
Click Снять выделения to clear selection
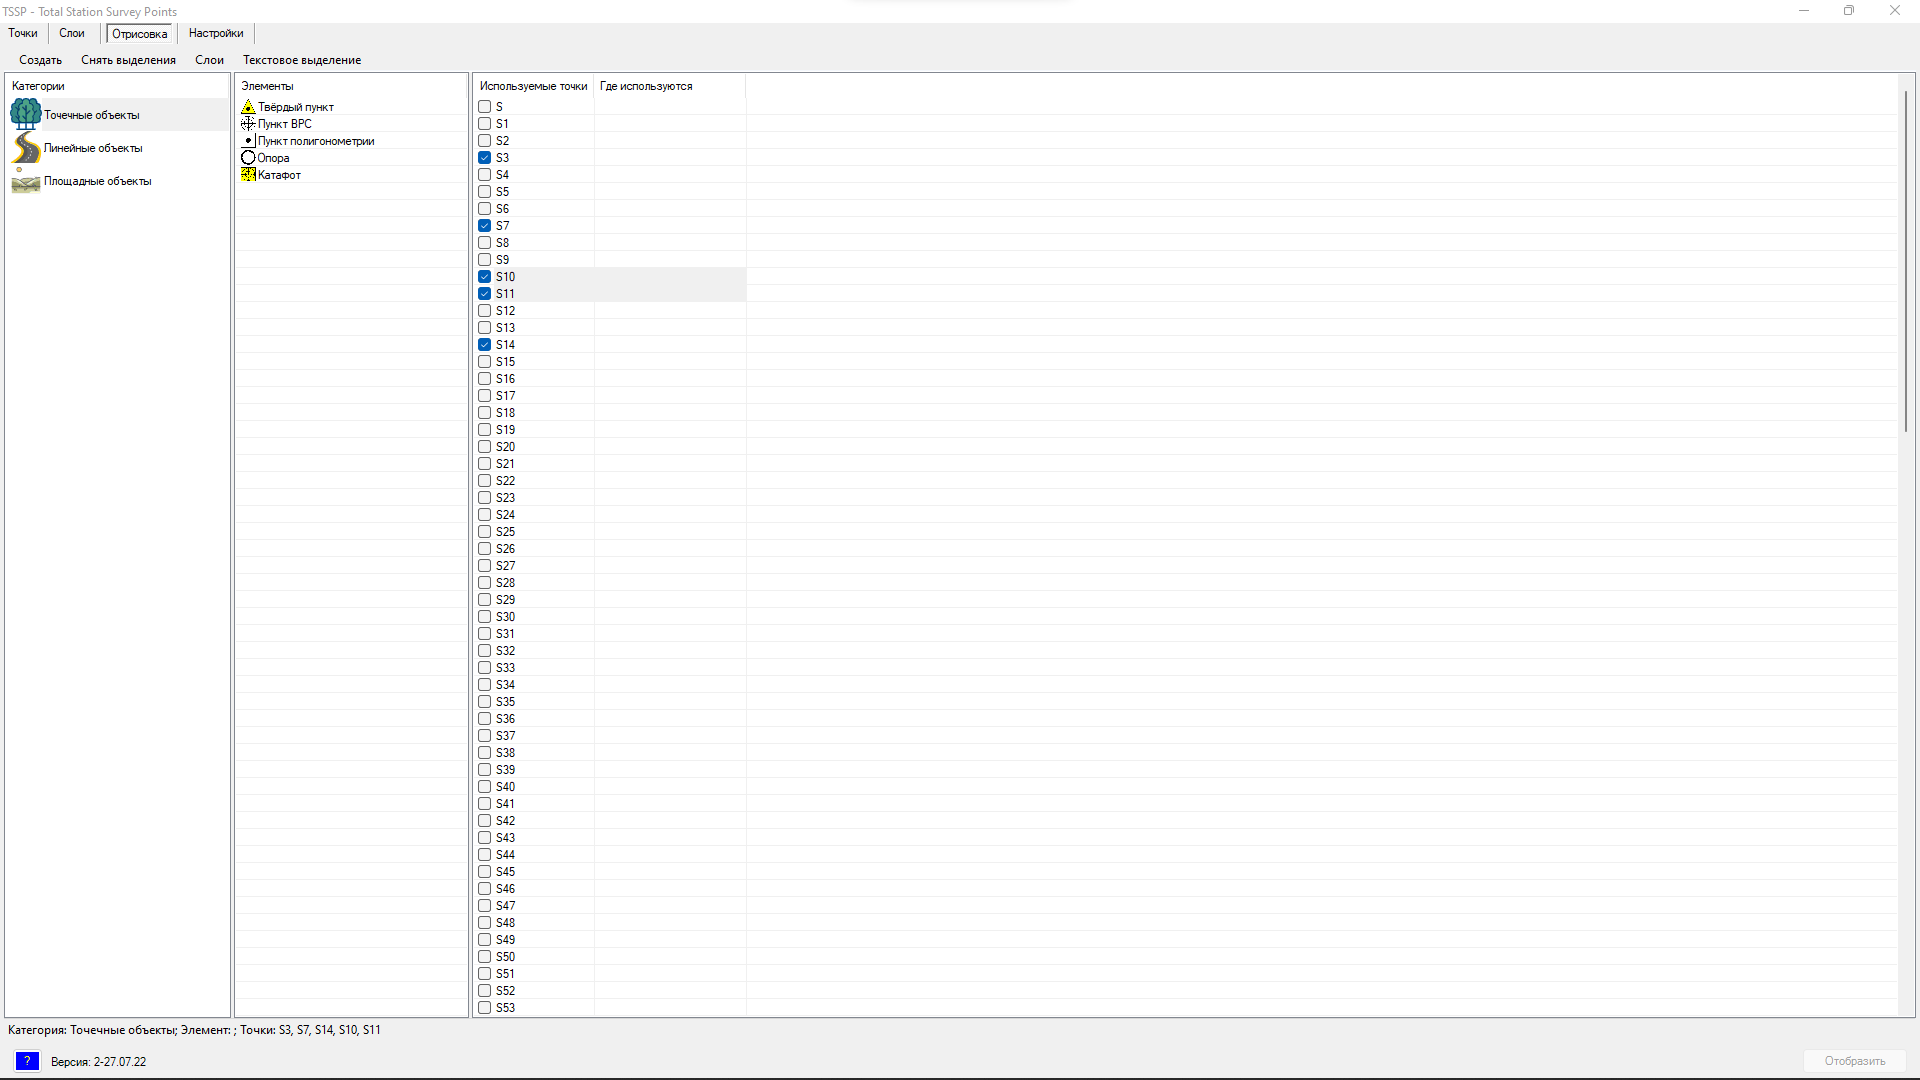pos(128,60)
